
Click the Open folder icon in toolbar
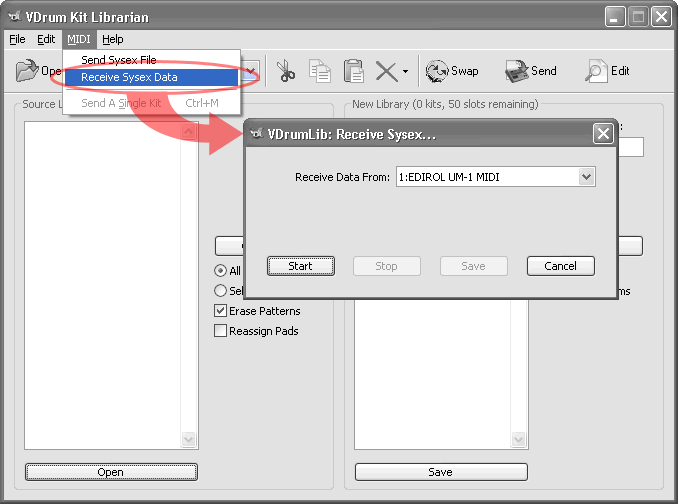point(28,71)
